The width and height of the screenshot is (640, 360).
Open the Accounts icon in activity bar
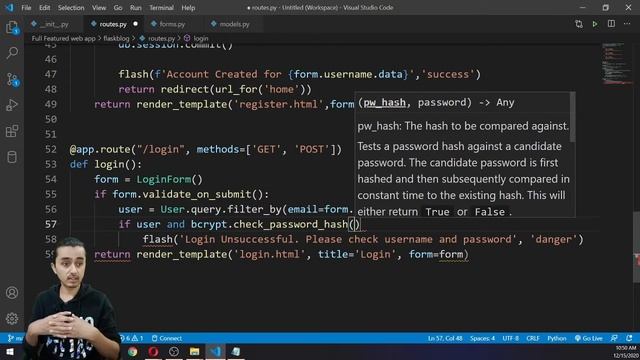point(12,293)
